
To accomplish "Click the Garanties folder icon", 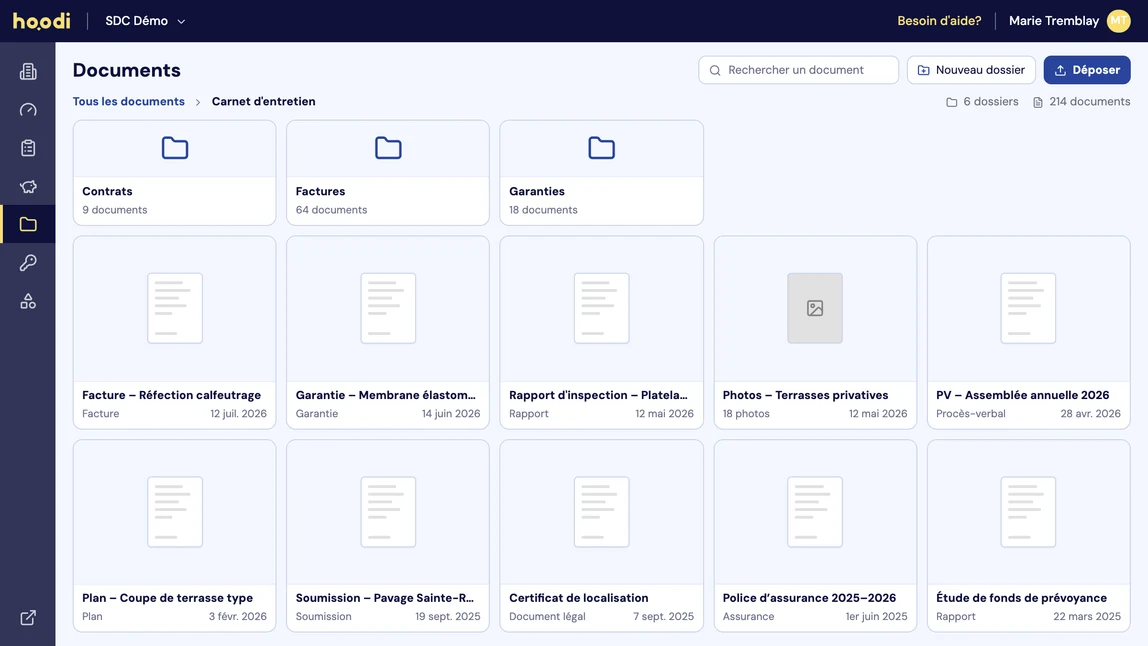I will coord(601,148).
